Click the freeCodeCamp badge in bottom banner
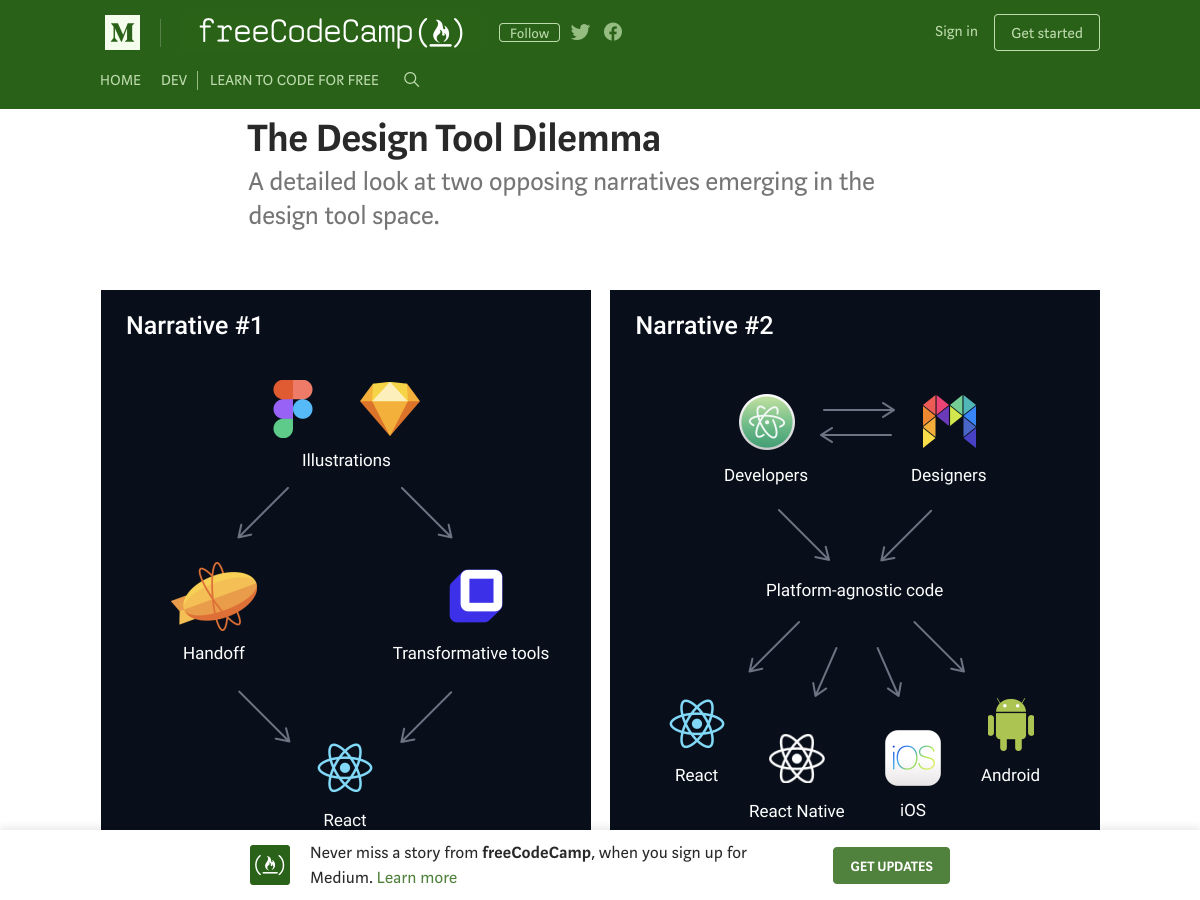1200x900 pixels. (270, 865)
